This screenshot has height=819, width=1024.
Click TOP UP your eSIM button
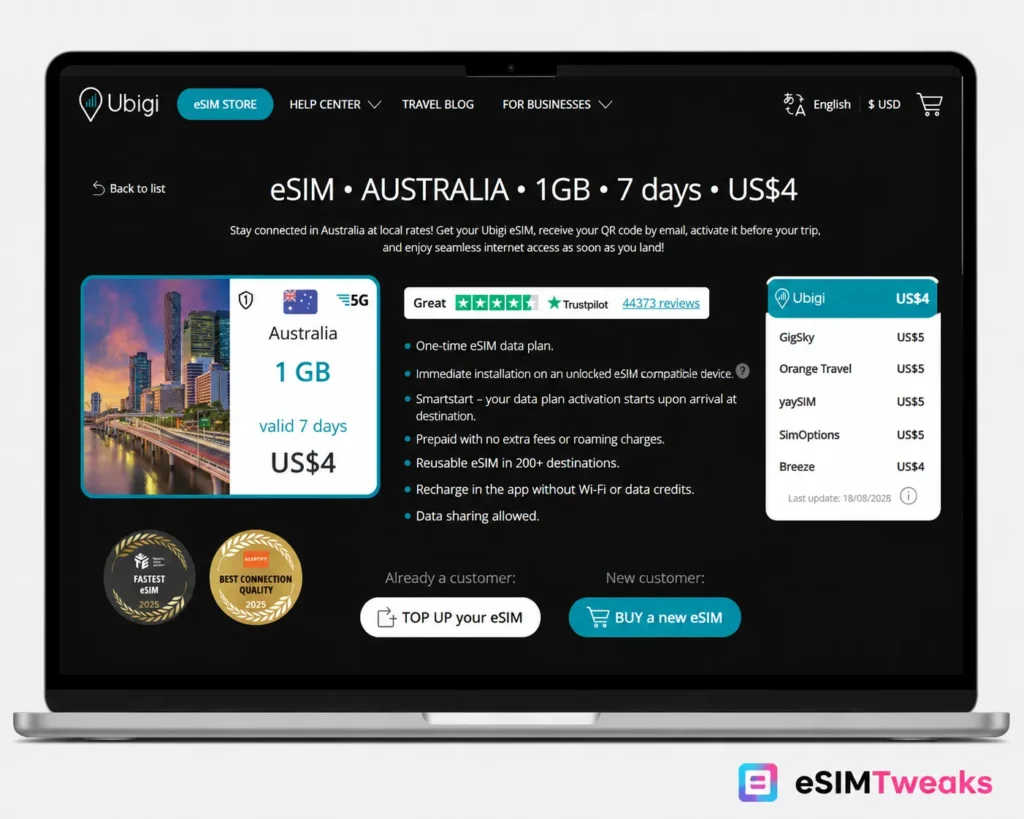point(450,617)
